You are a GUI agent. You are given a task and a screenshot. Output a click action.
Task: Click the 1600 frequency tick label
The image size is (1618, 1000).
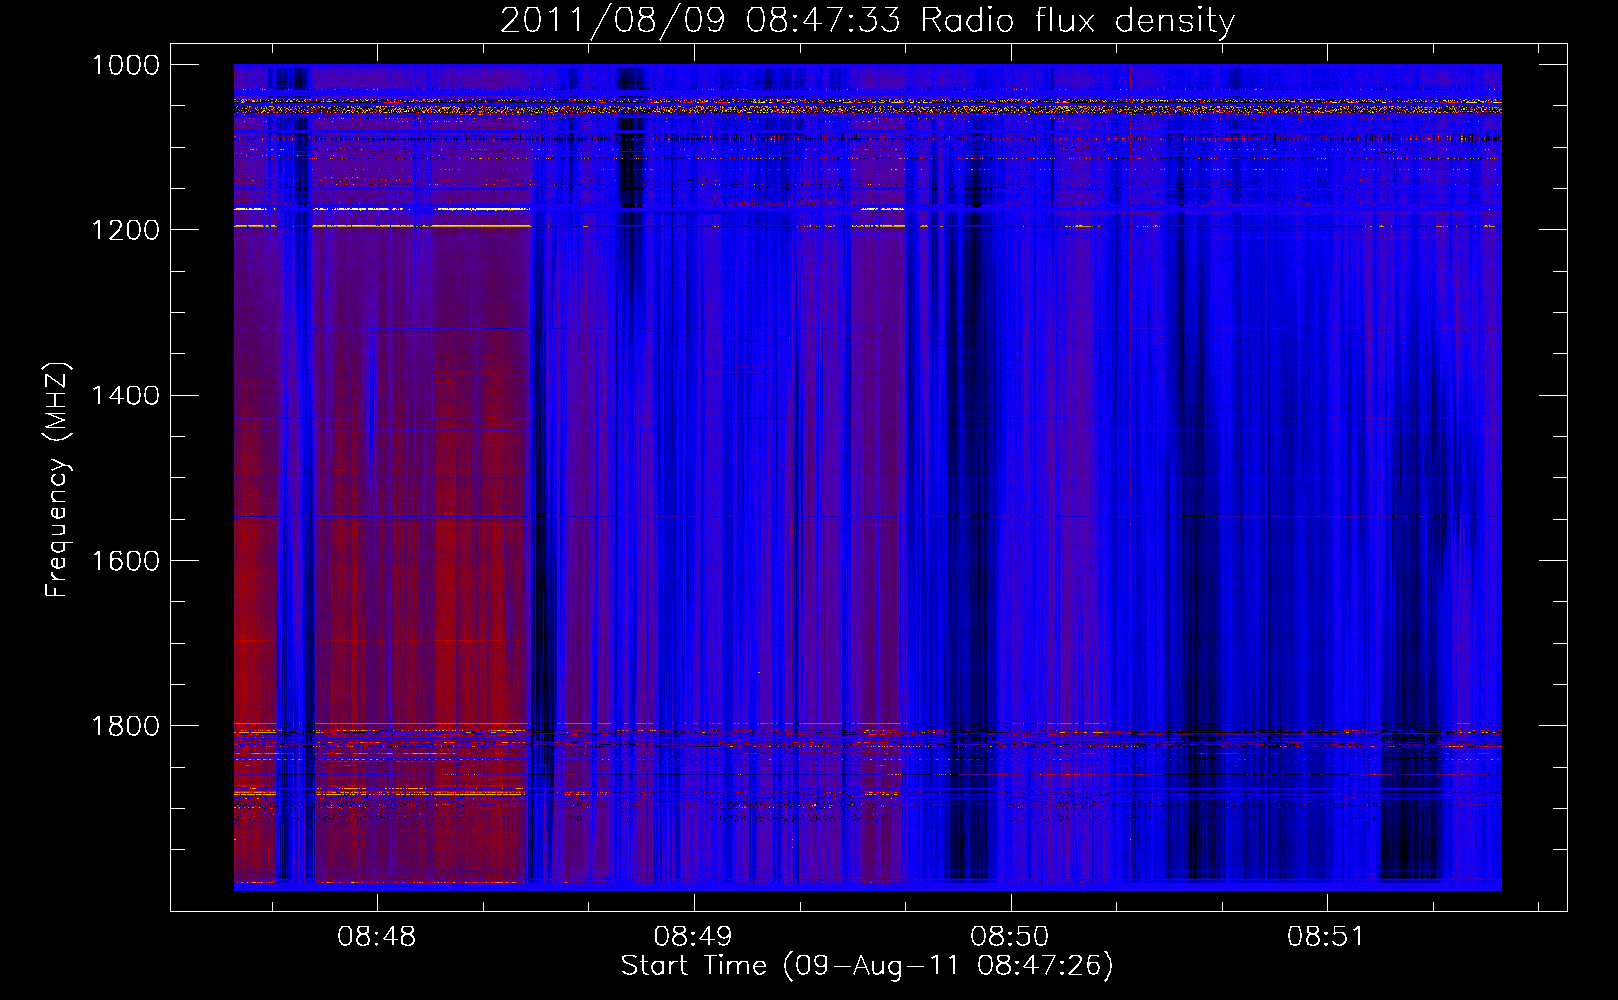pos(126,561)
